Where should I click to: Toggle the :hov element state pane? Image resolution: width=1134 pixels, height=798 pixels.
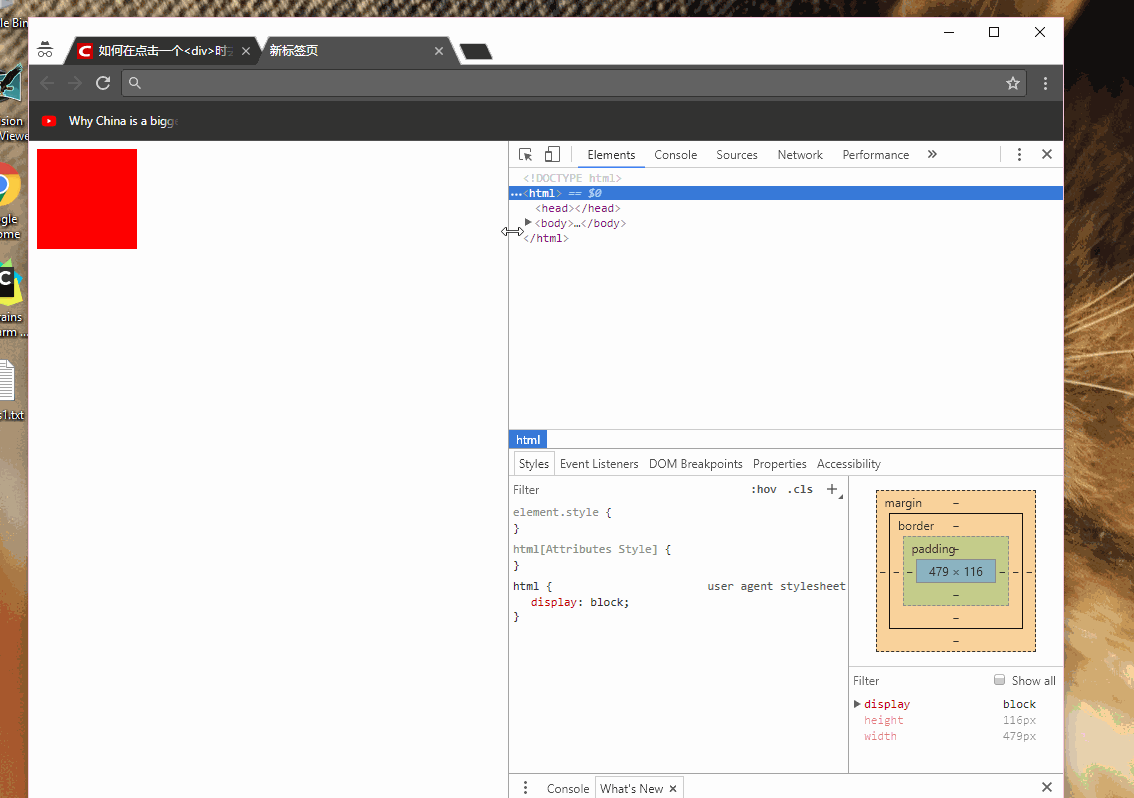click(764, 490)
